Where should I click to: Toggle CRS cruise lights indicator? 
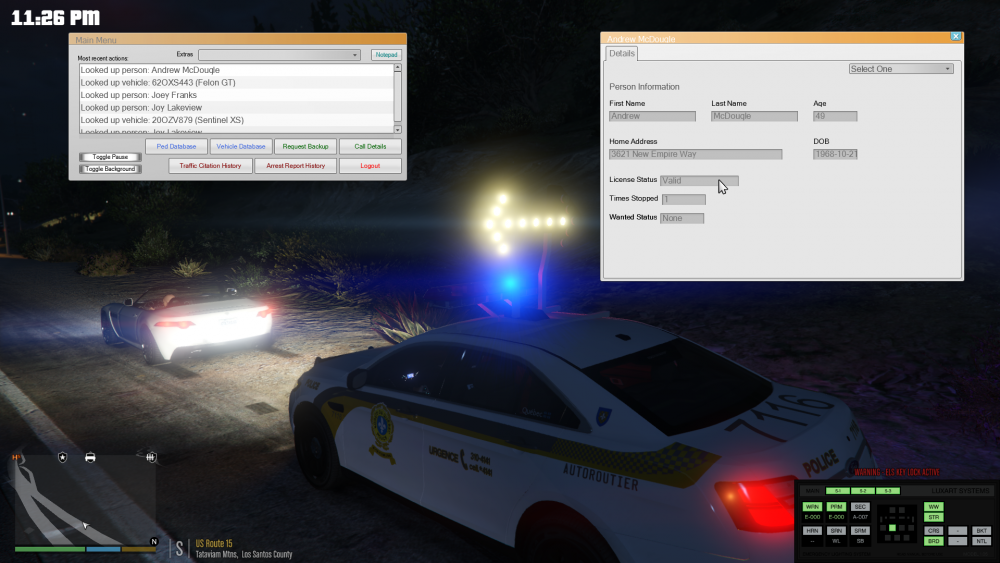(x=934, y=530)
